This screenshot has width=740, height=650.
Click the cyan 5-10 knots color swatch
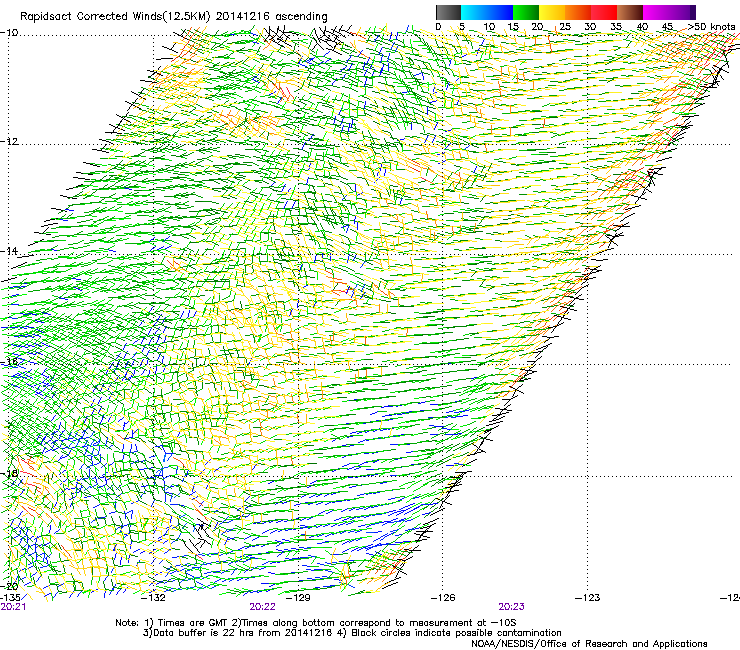[474, 12]
